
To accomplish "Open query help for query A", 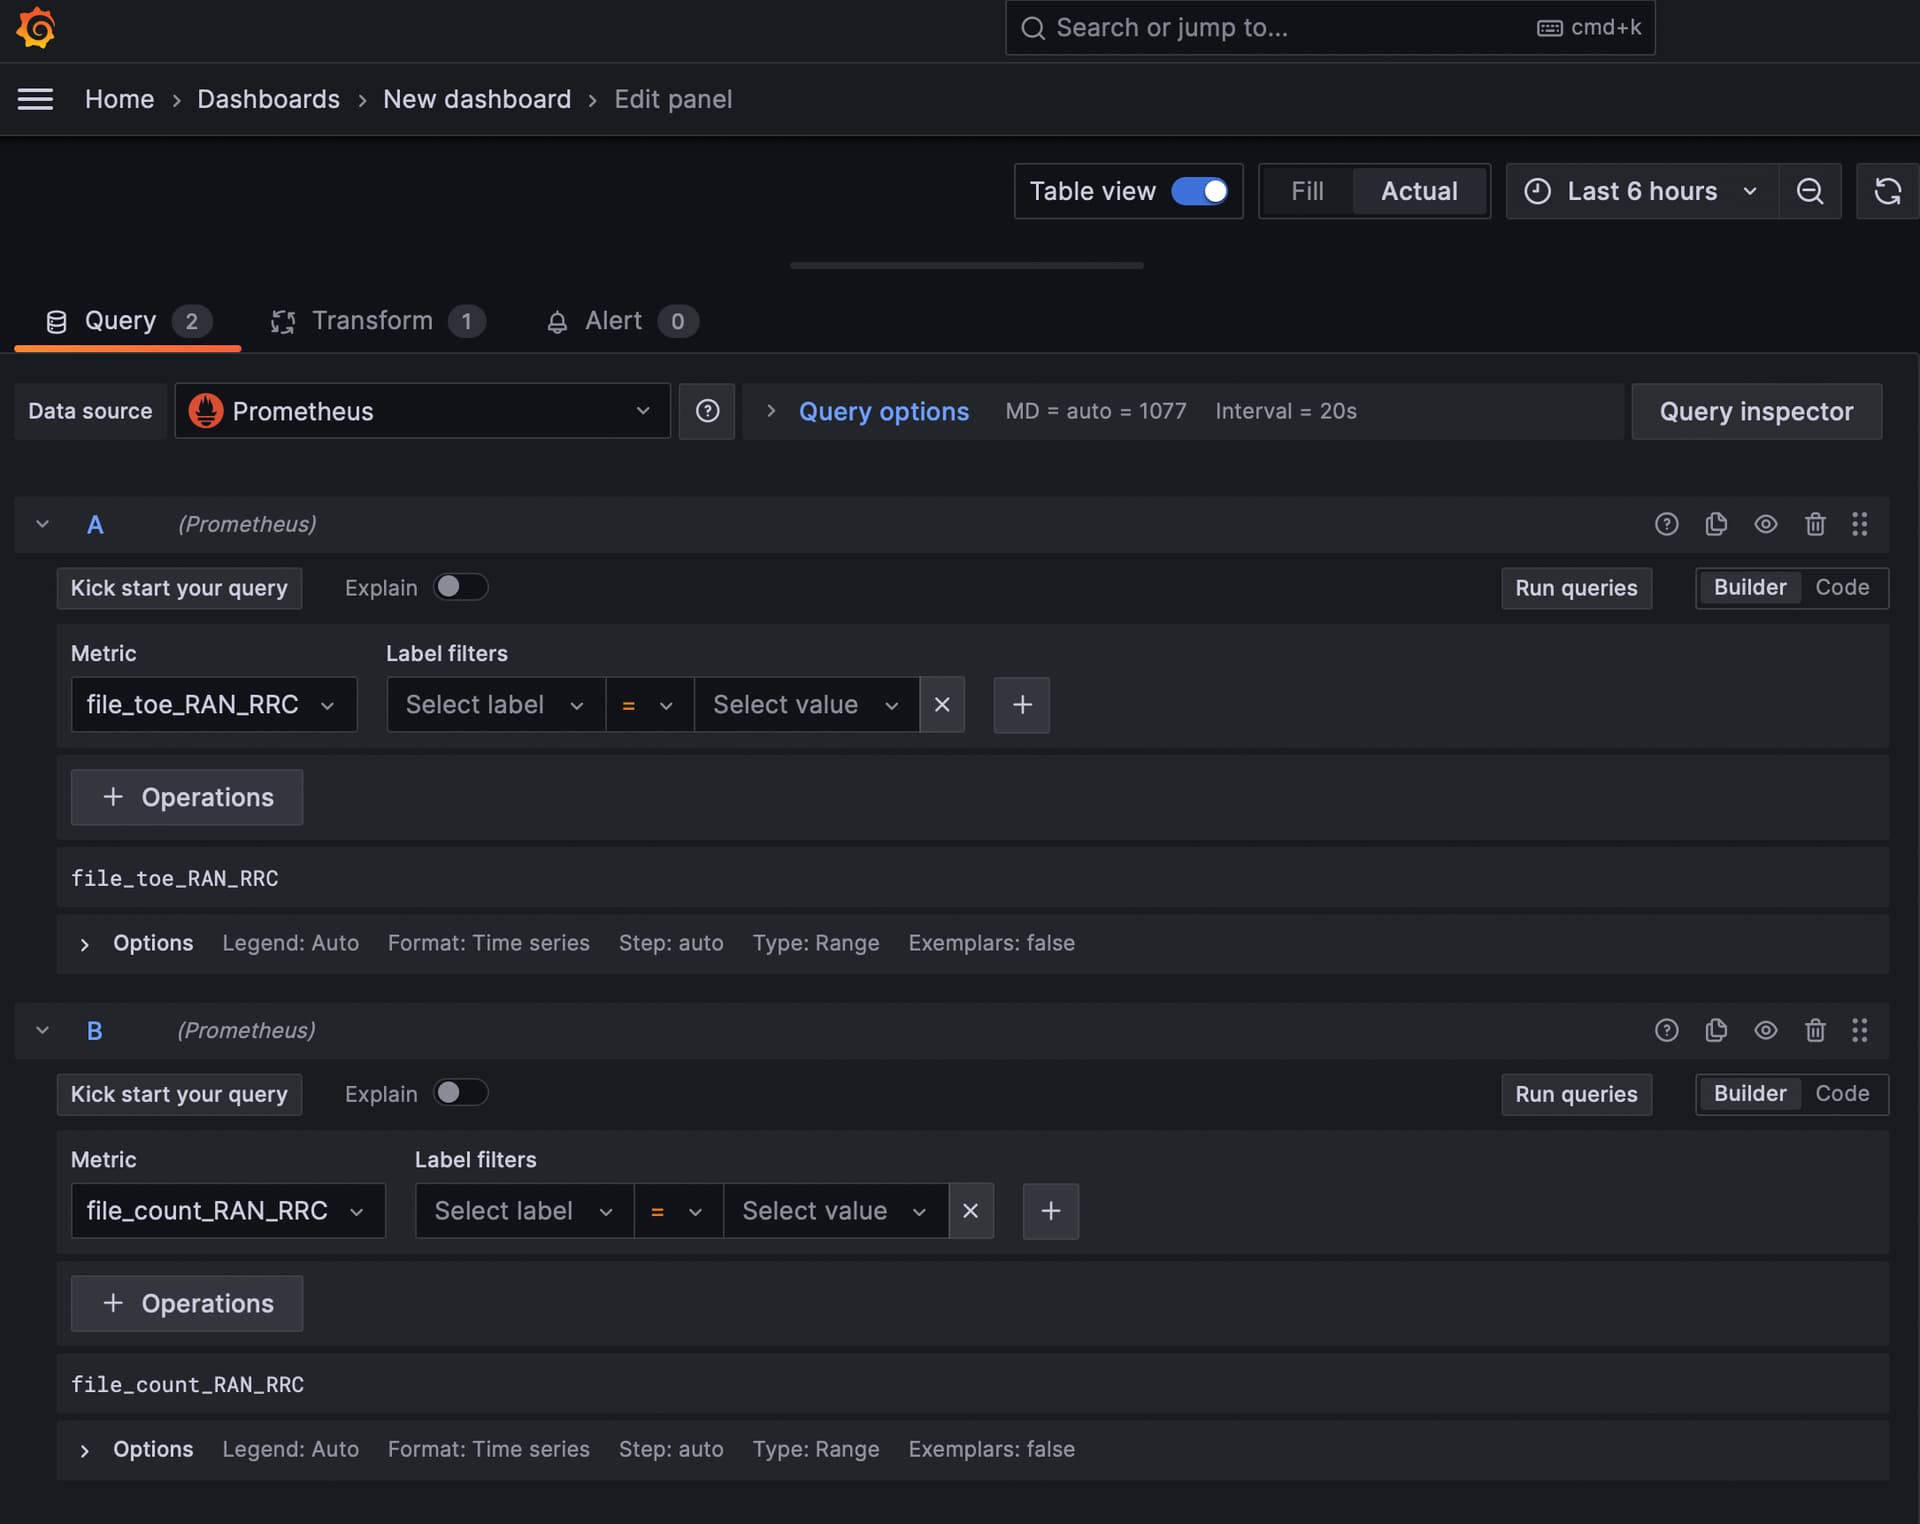I will tap(1666, 524).
